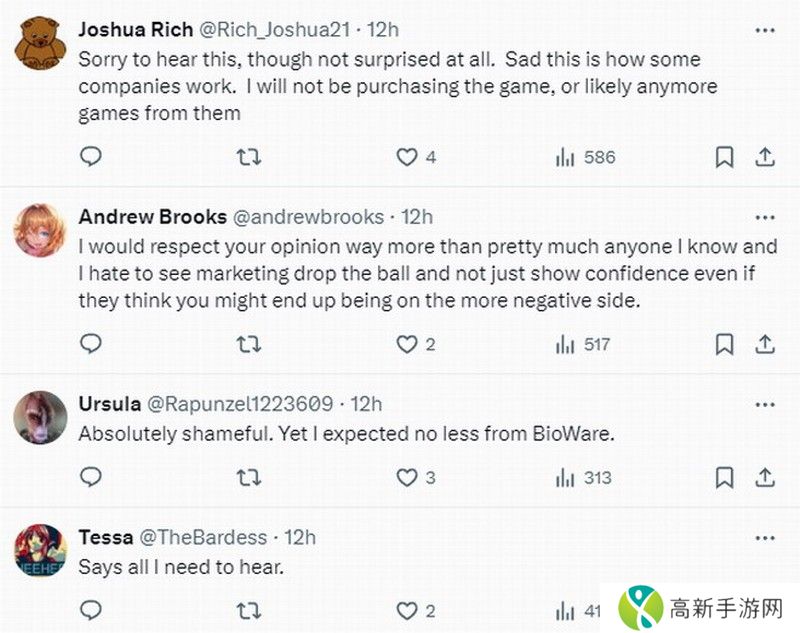800x633 pixels.
Task: Bookmark Joshua Rich's tweet
Action: tap(725, 157)
